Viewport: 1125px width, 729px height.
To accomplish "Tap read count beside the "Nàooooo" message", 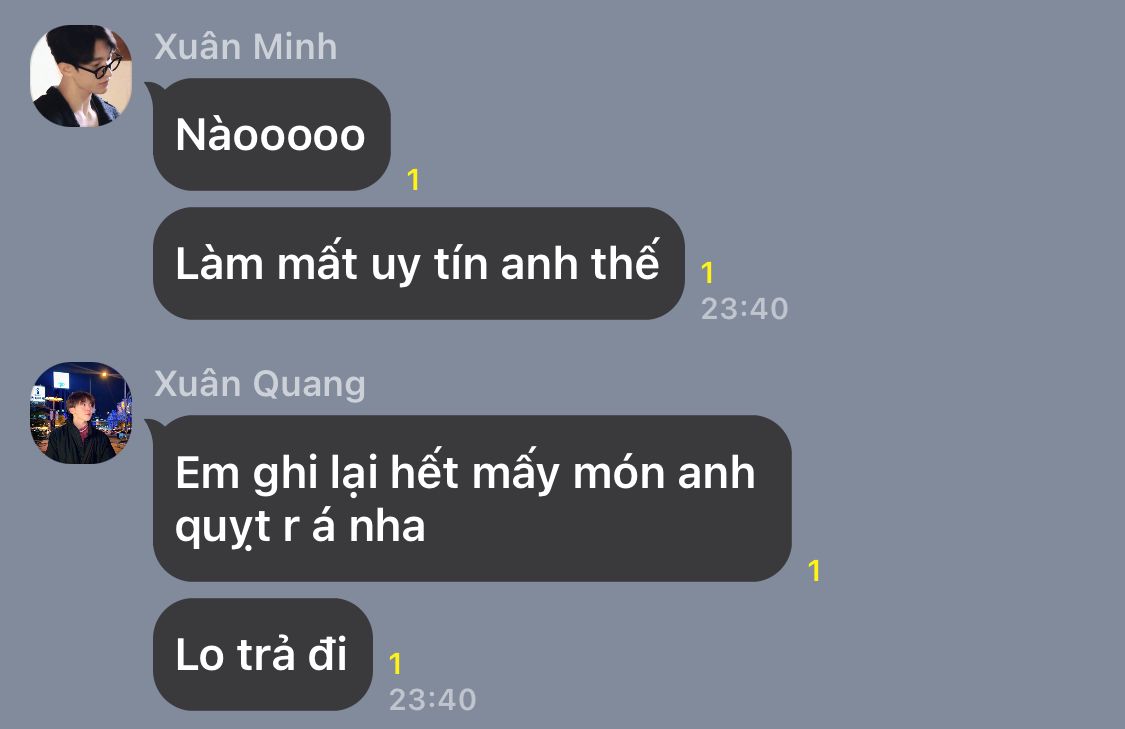I will pyautogui.click(x=413, y=179).
